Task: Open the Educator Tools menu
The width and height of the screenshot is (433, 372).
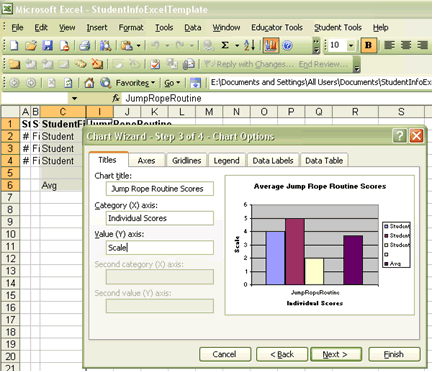Action: 277,28
